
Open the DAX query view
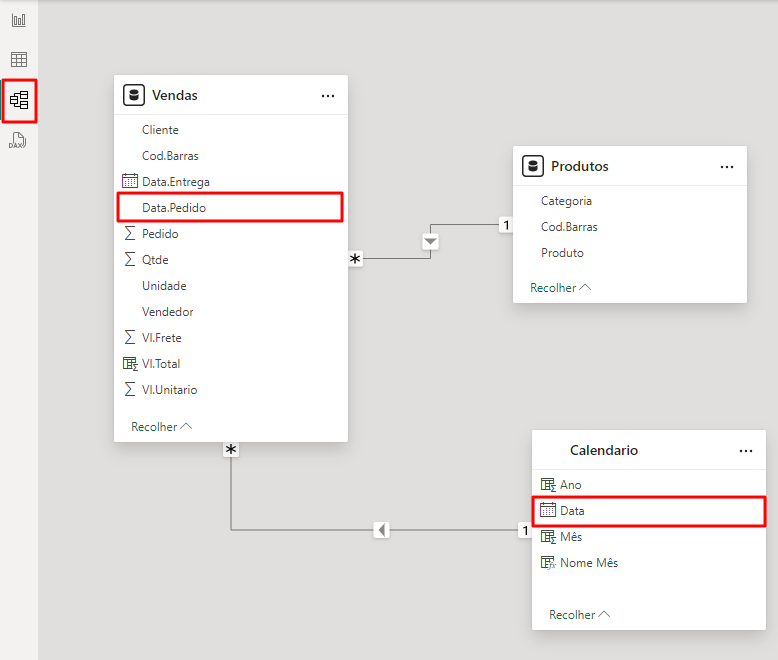(x=18, y=141)
